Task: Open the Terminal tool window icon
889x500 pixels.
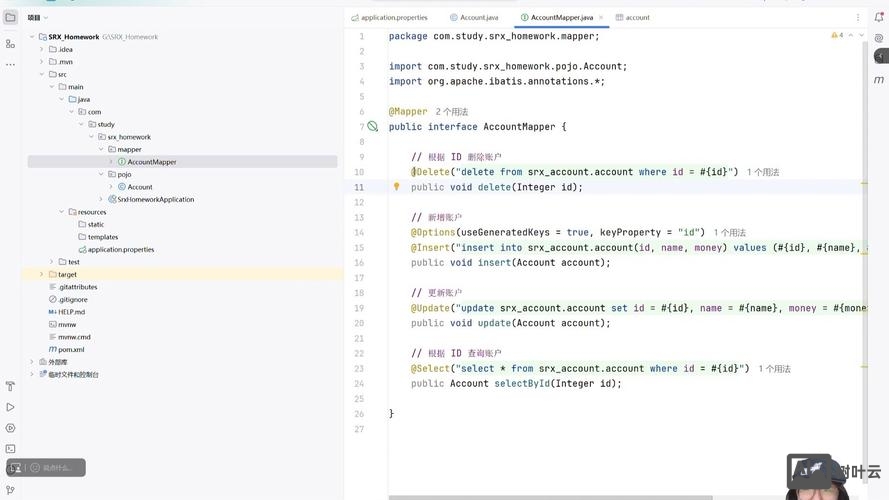Action: [x=10, y=449]
